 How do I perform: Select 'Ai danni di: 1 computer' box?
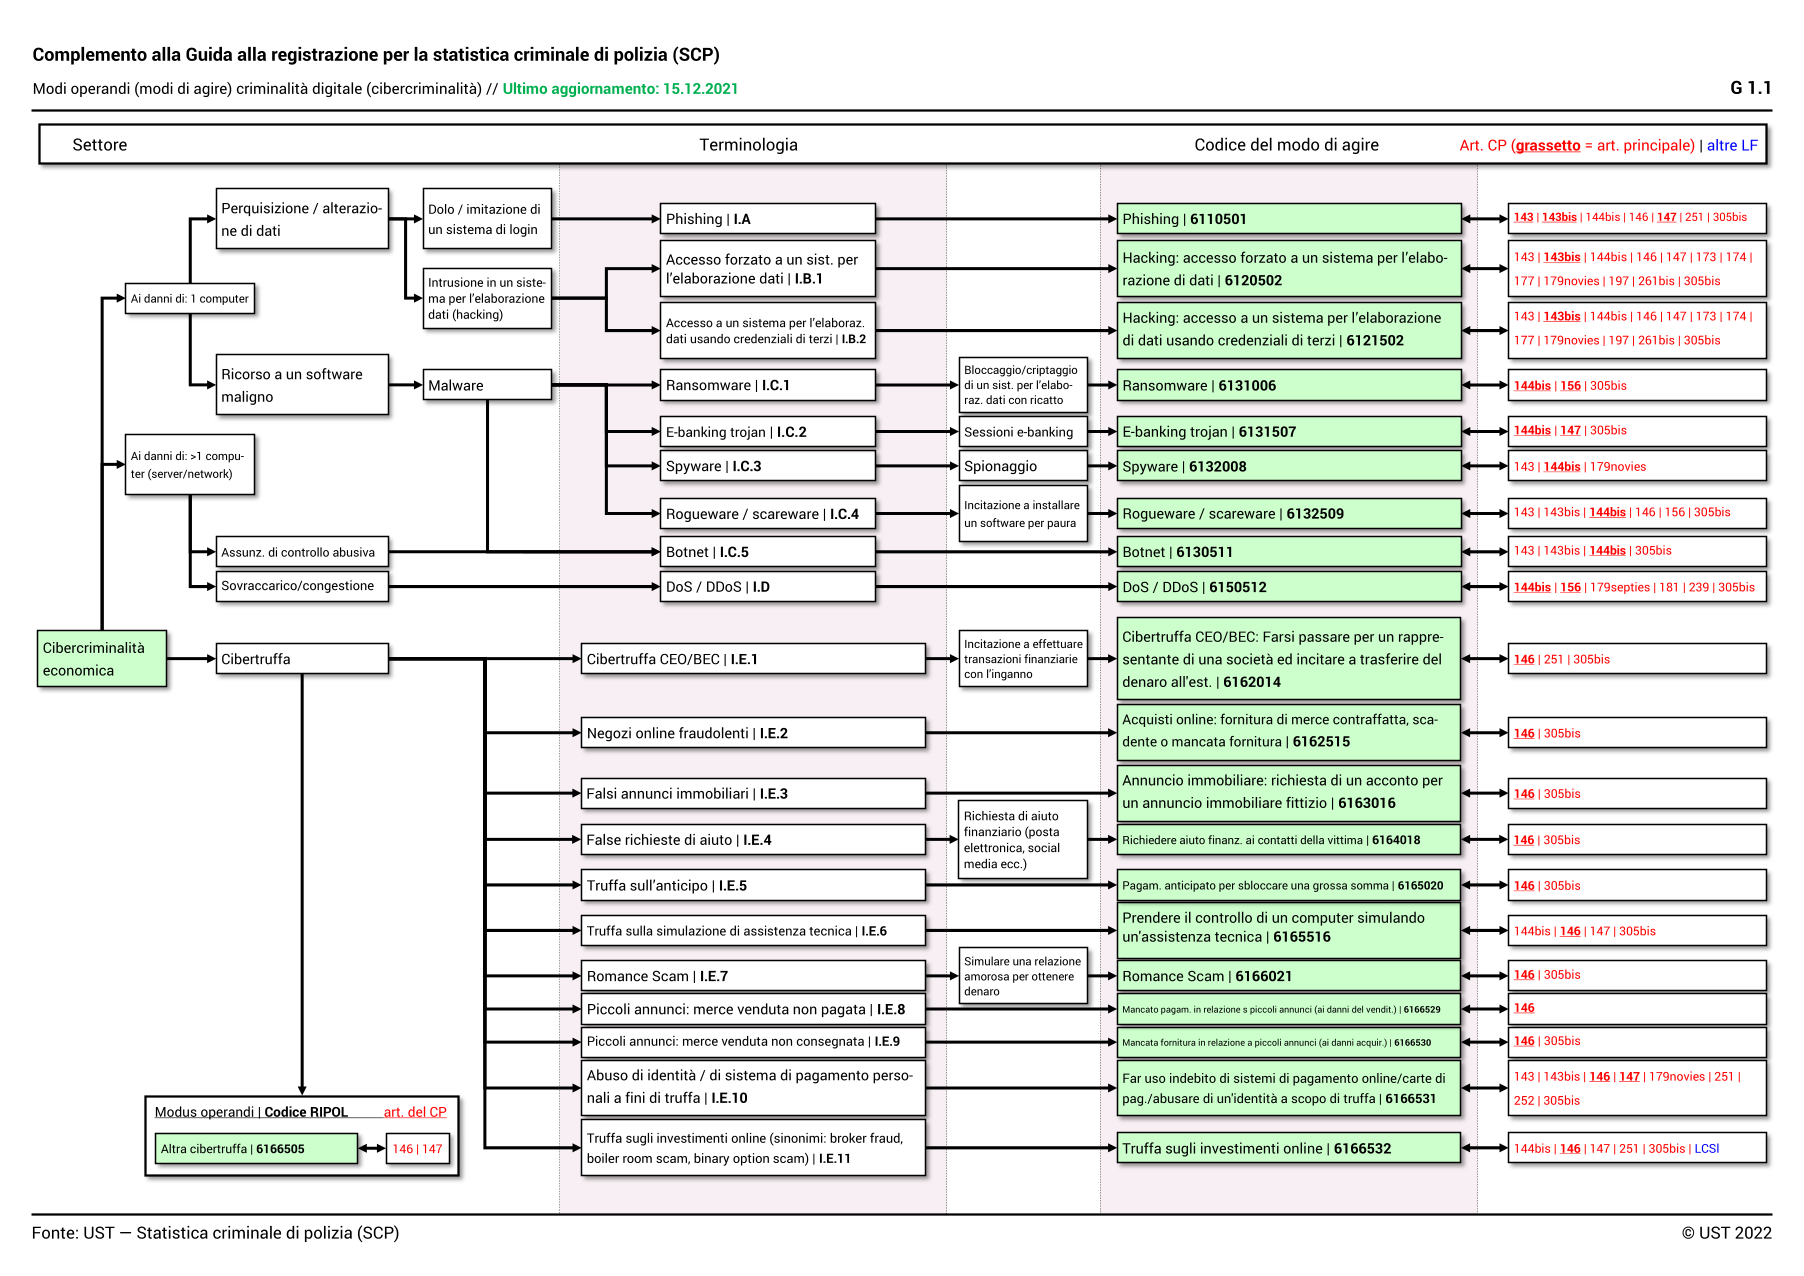tap(189, 298)
